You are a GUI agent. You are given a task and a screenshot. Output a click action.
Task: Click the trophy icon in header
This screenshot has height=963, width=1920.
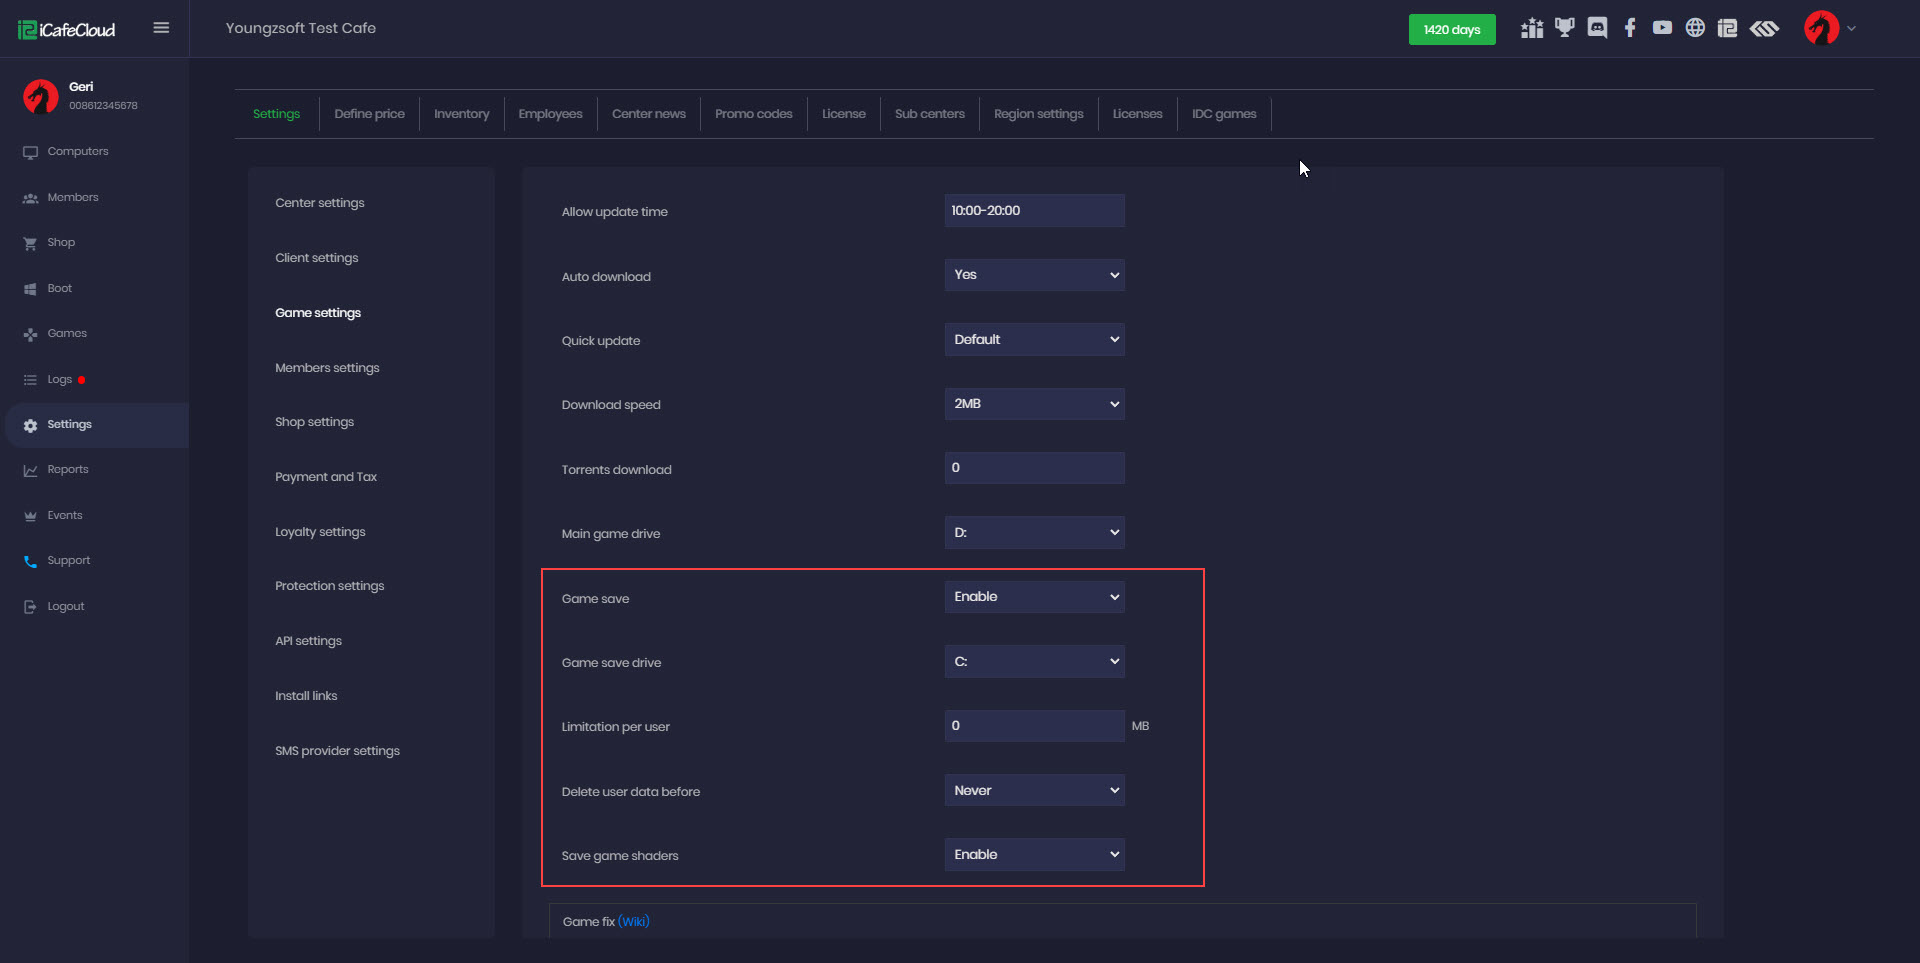pyautogui.click(x=1565, y=28)
